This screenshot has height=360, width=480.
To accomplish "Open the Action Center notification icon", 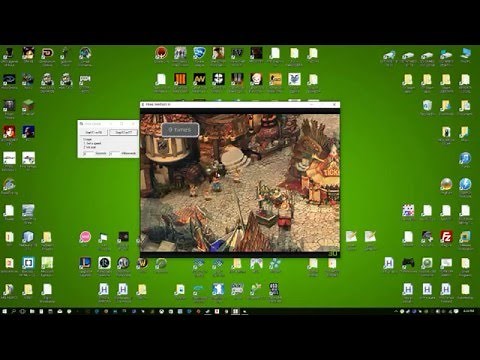I will [x=455, y=311].
